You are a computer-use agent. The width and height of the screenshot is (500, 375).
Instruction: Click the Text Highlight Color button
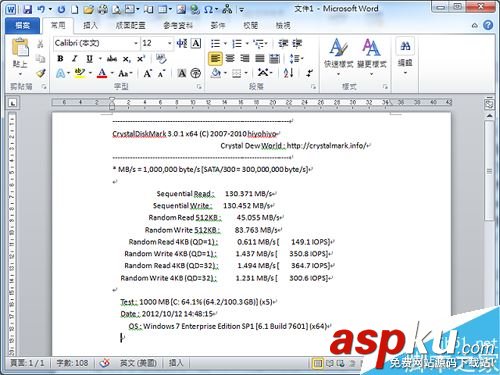[80, 73]
